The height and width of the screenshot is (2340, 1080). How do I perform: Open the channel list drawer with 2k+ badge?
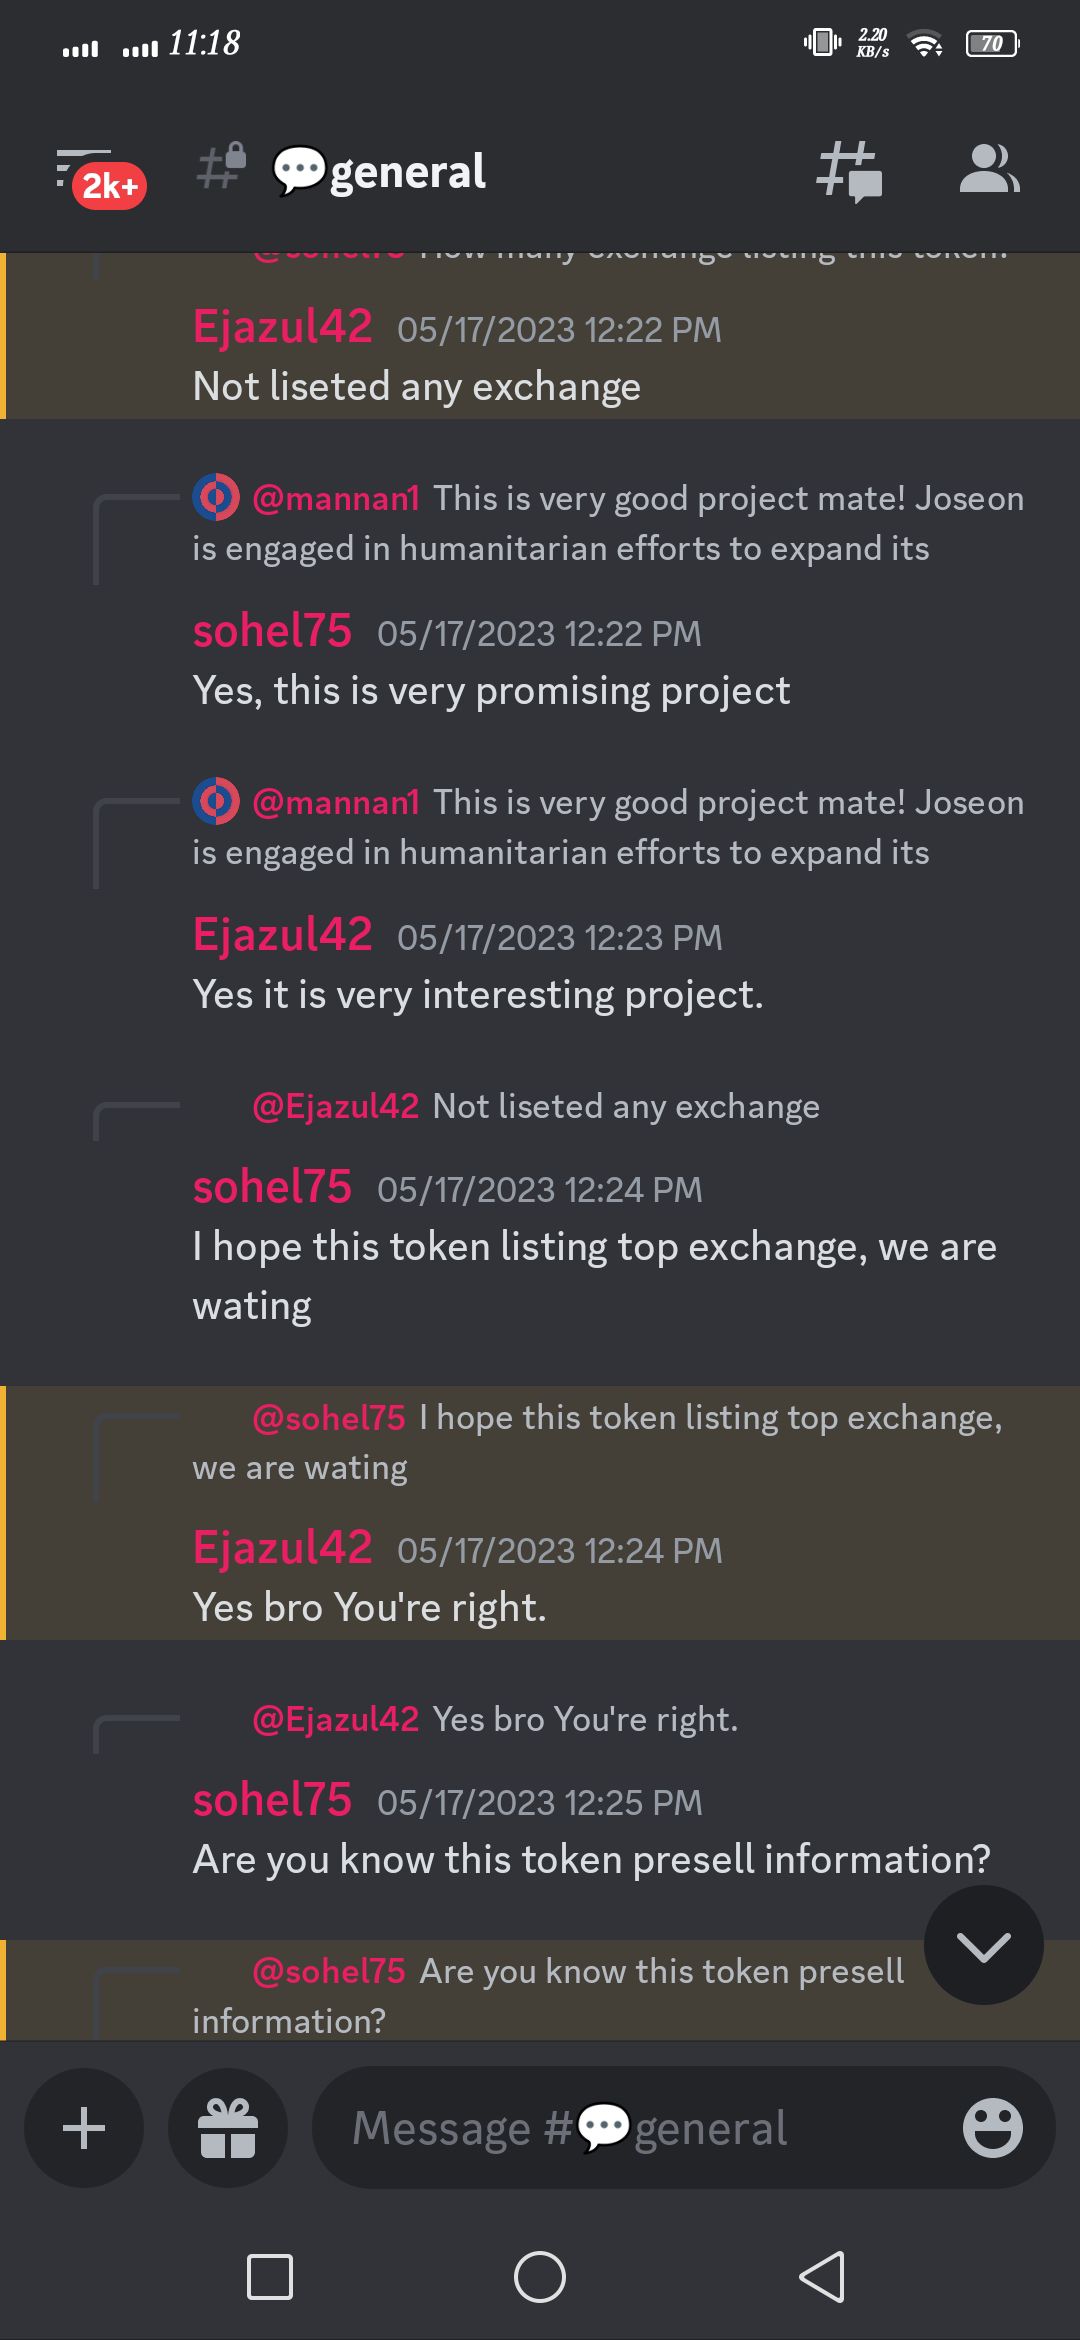click(98, 176)
